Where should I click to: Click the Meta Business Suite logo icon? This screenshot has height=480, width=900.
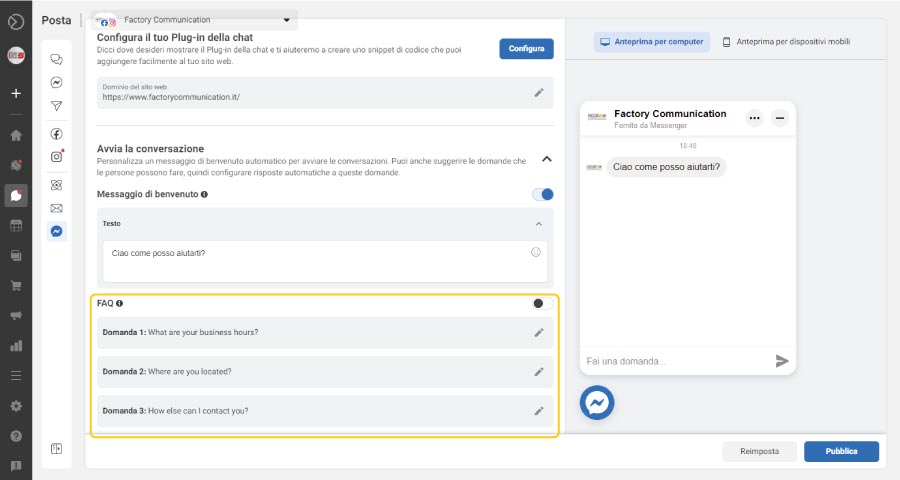(x=16, y=22)
